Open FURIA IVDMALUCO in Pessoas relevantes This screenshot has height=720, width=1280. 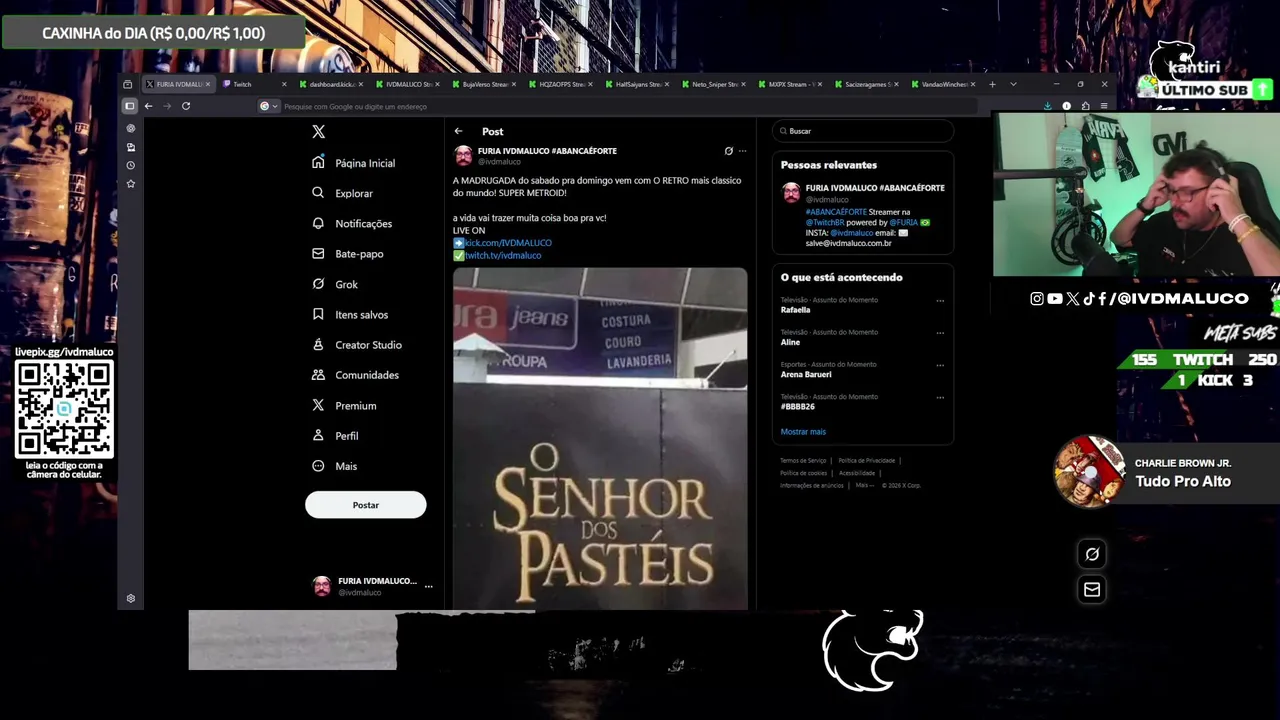point(875,188)
